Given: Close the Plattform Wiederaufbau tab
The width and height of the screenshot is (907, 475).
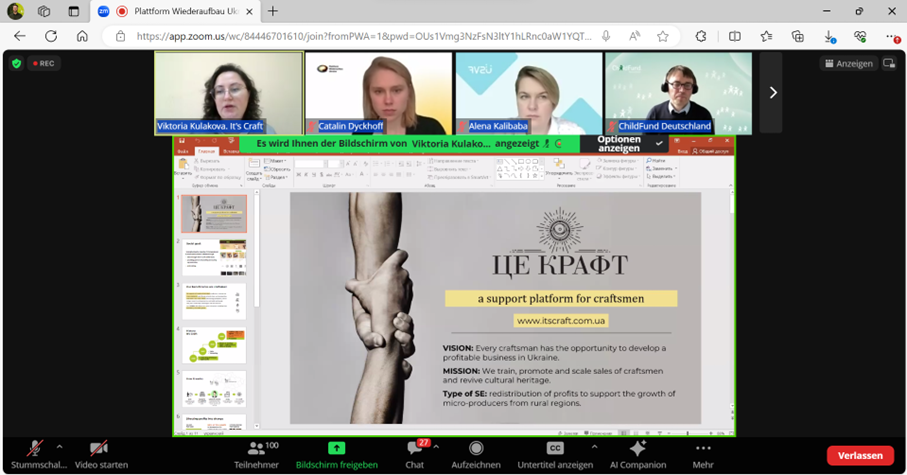Looking at the screenshot, I should click(250, 12).
